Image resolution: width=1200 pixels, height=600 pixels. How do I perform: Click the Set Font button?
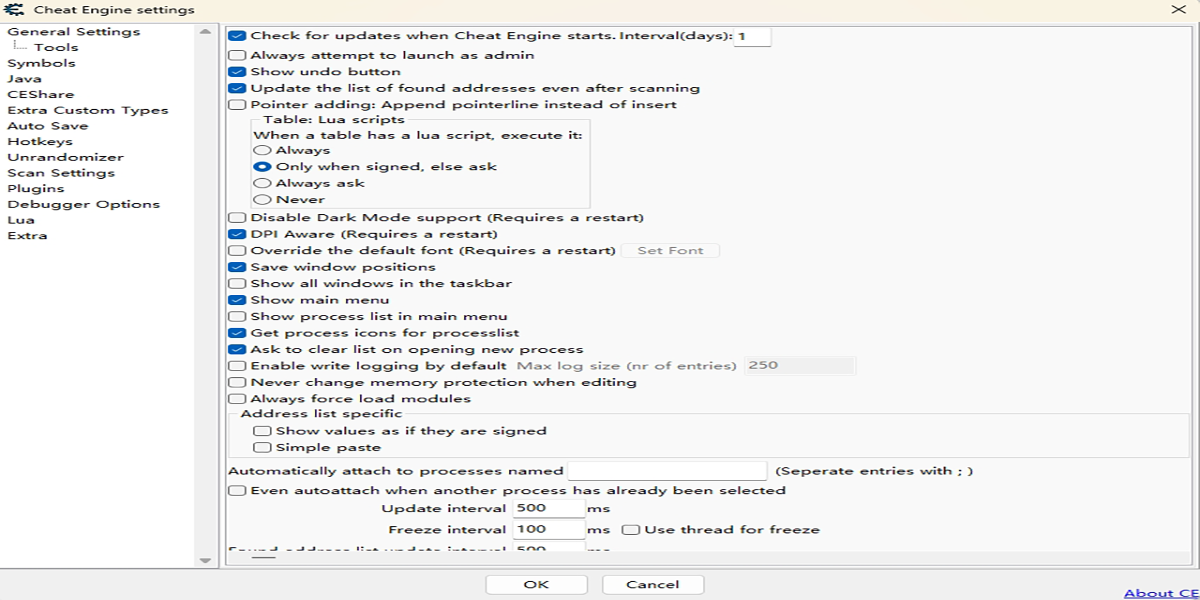pyautogui.click(x=670, y=251)
